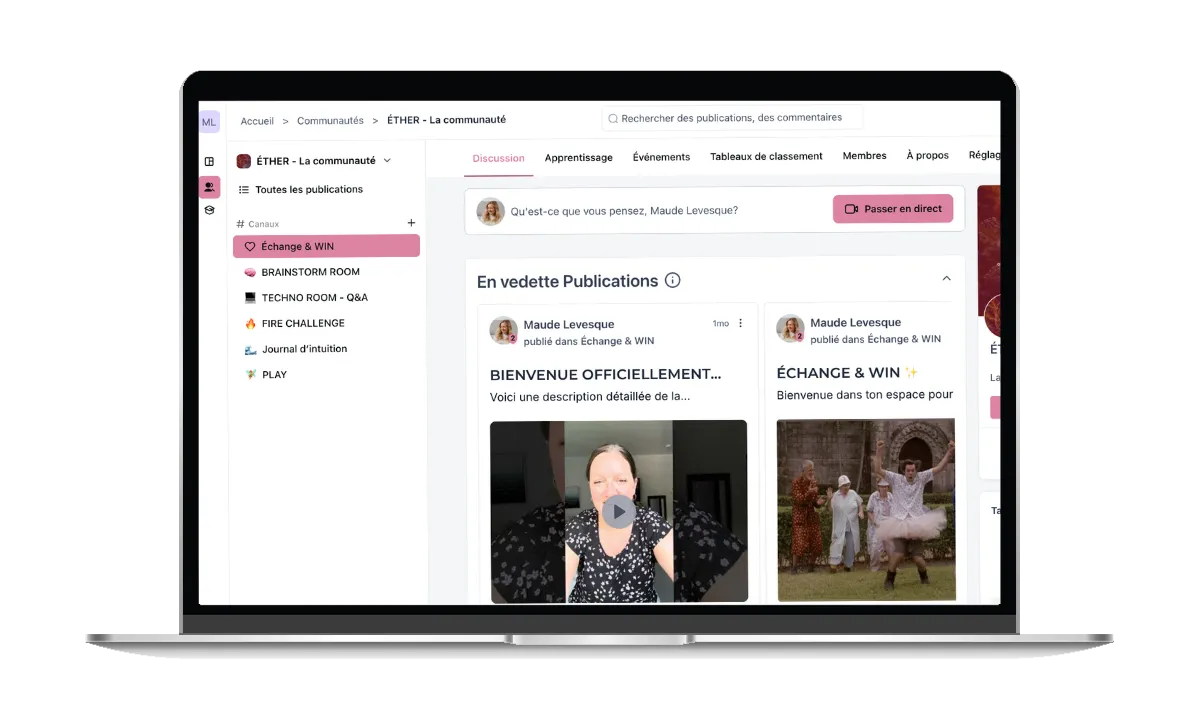This screenshot has height=705, width=1200.
Task: Click the info icon beside En vedette Publications
Action: coord(673,280)
